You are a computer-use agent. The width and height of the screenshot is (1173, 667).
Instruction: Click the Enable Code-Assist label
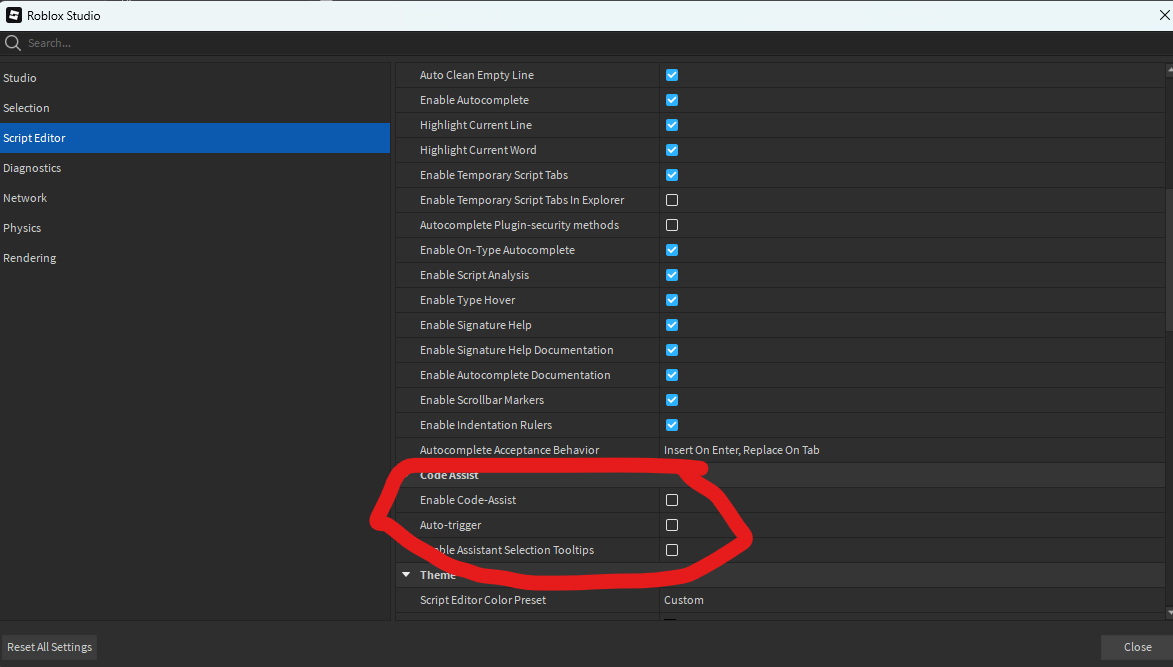[x=468, y=500]
